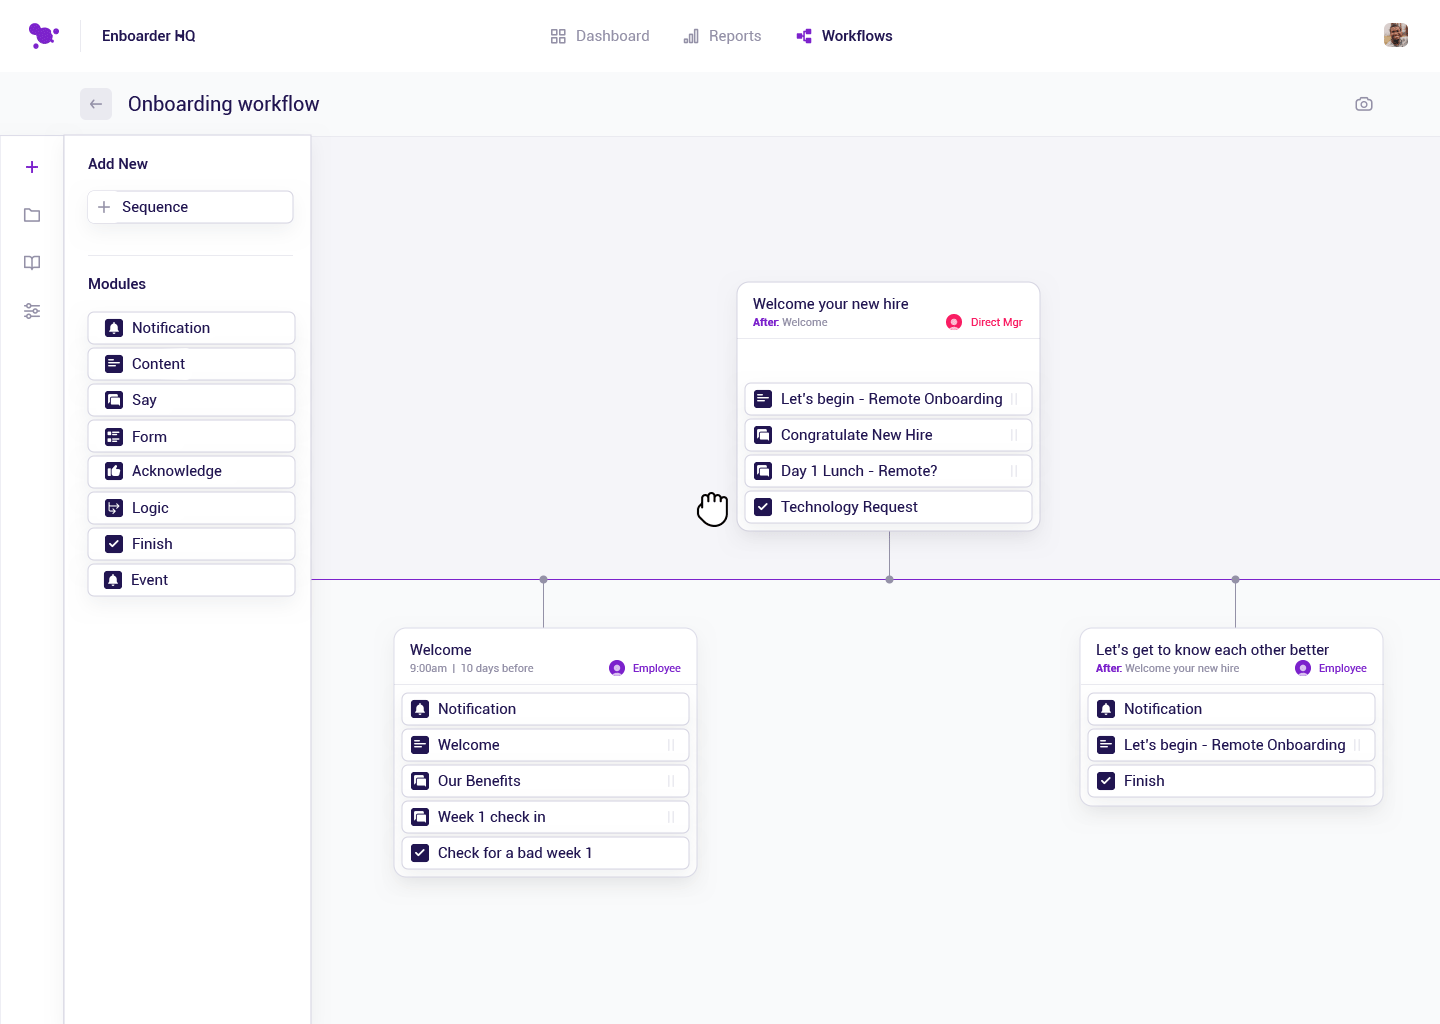
Task: Open the Reports tab
Action: tap(734, 35)
